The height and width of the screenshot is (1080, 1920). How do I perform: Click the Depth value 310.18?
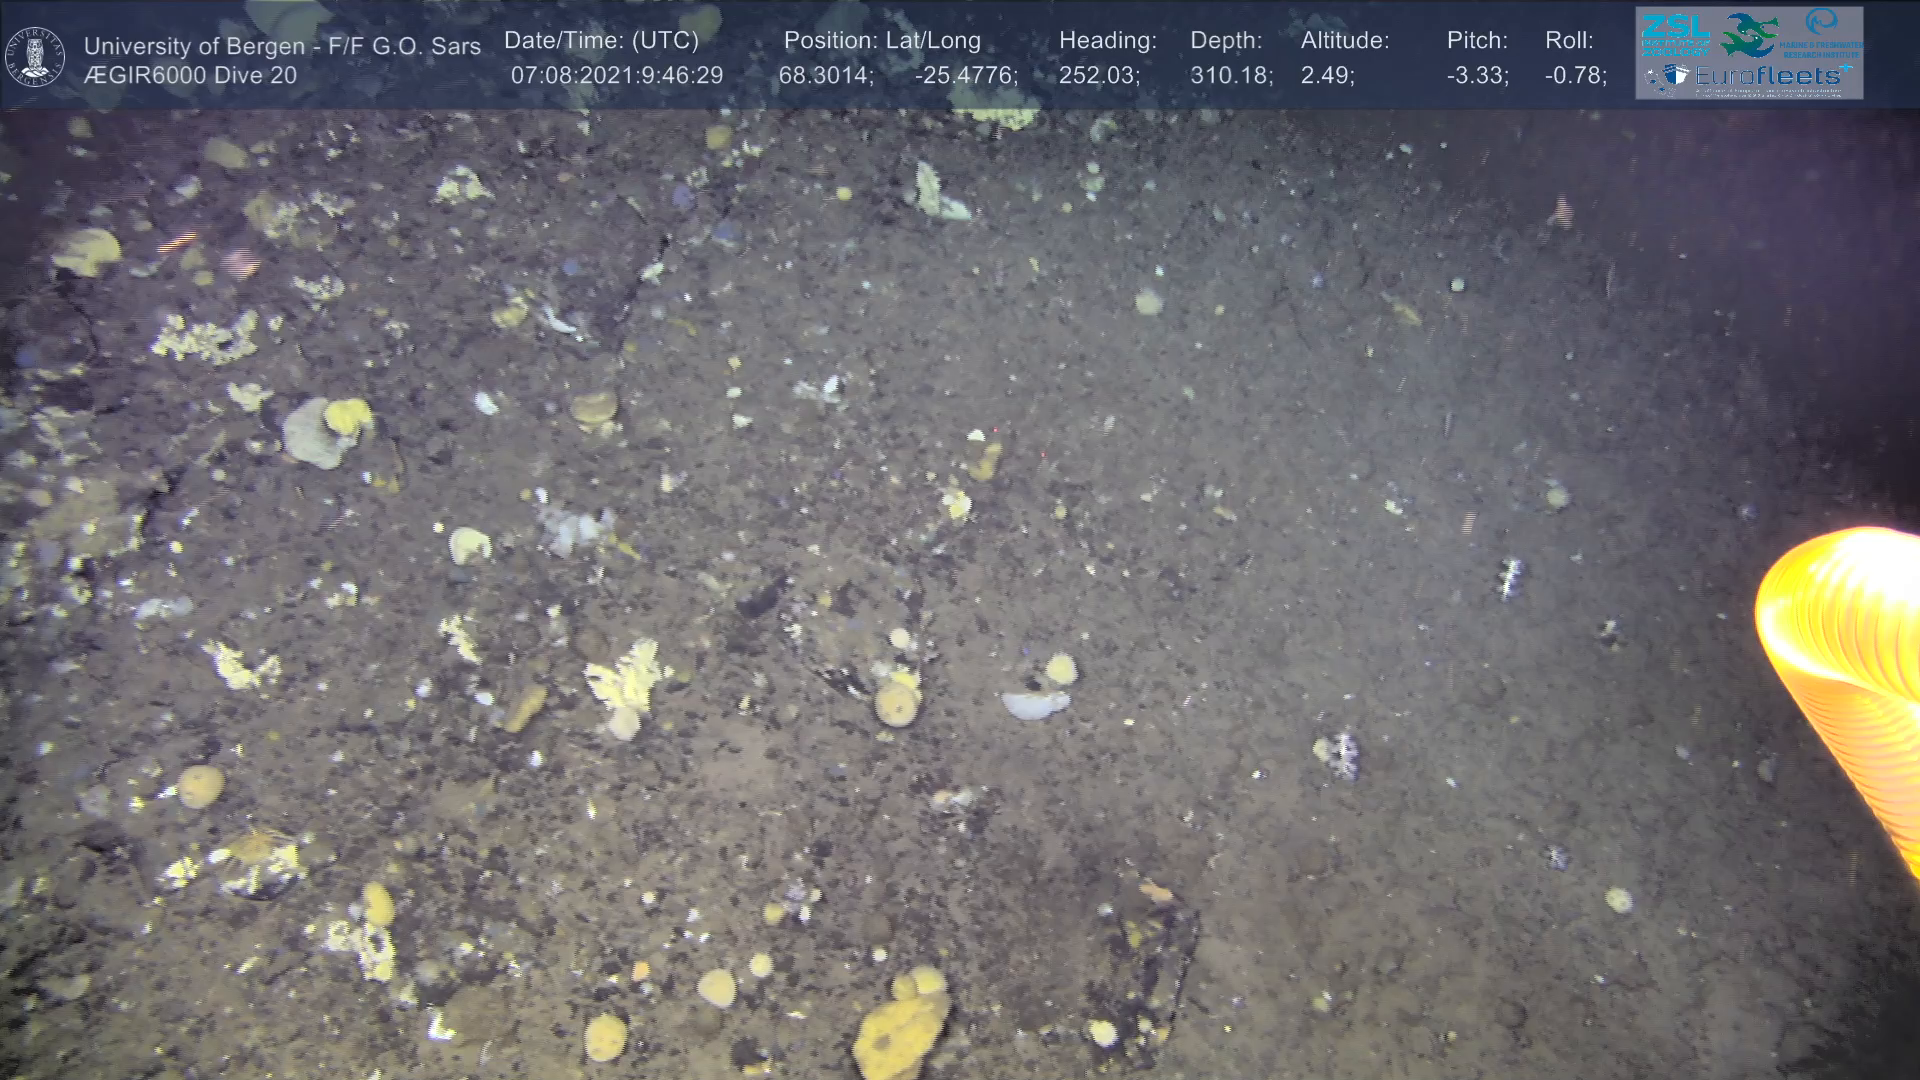pyautogui.click(x=1230, y=76)
